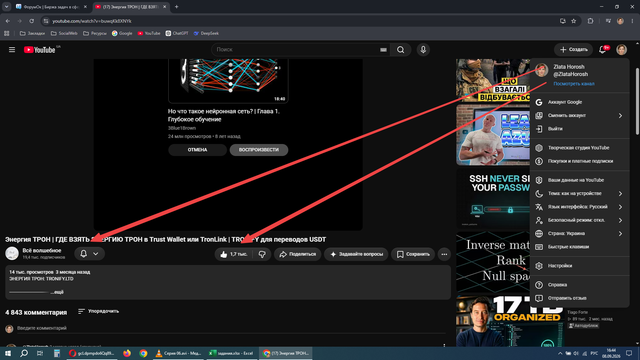
Task: Open Windows taskbar search
Action: tap(24, 353)
